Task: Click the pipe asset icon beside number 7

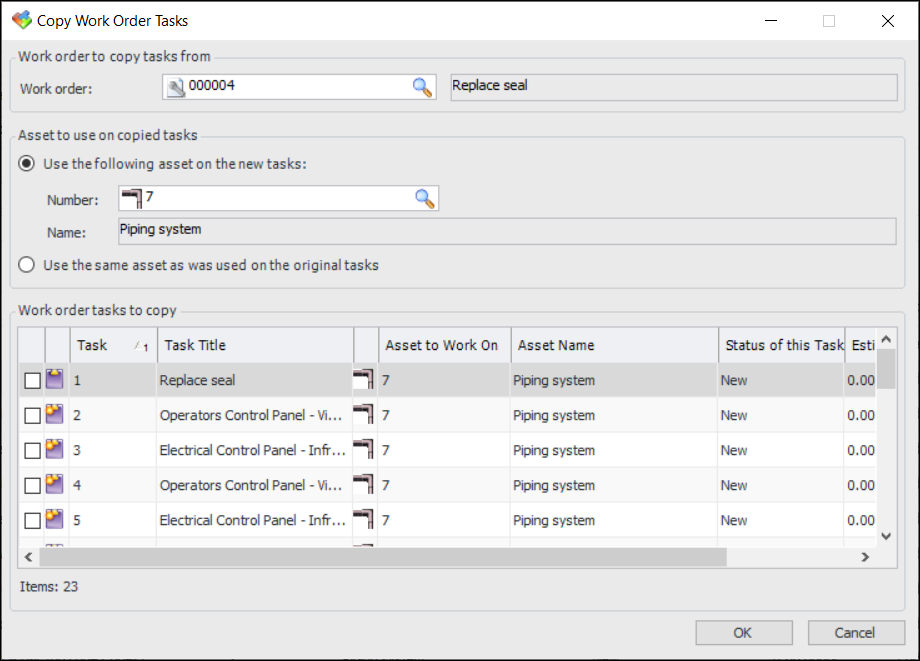Action: coord(131,199)
